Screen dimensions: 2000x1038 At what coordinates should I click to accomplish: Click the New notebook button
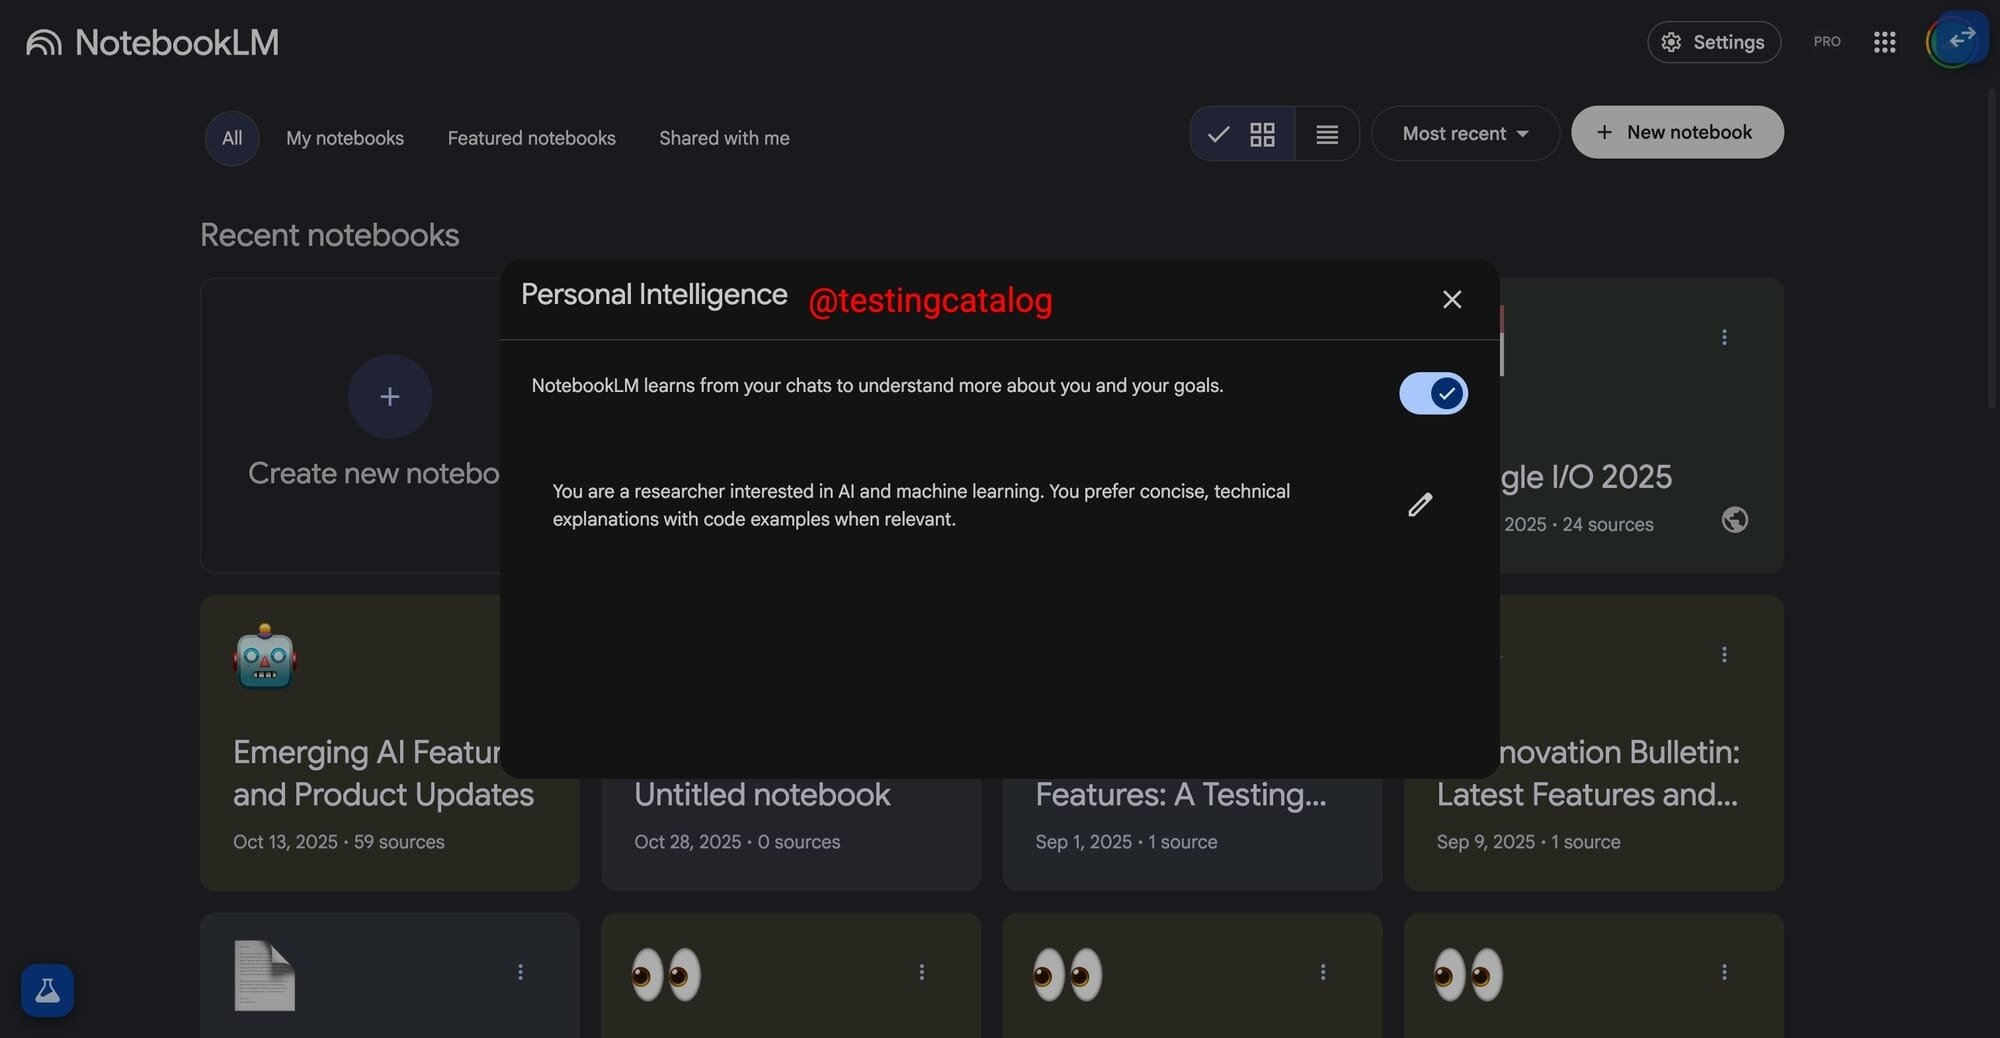tap(1676, 132)
